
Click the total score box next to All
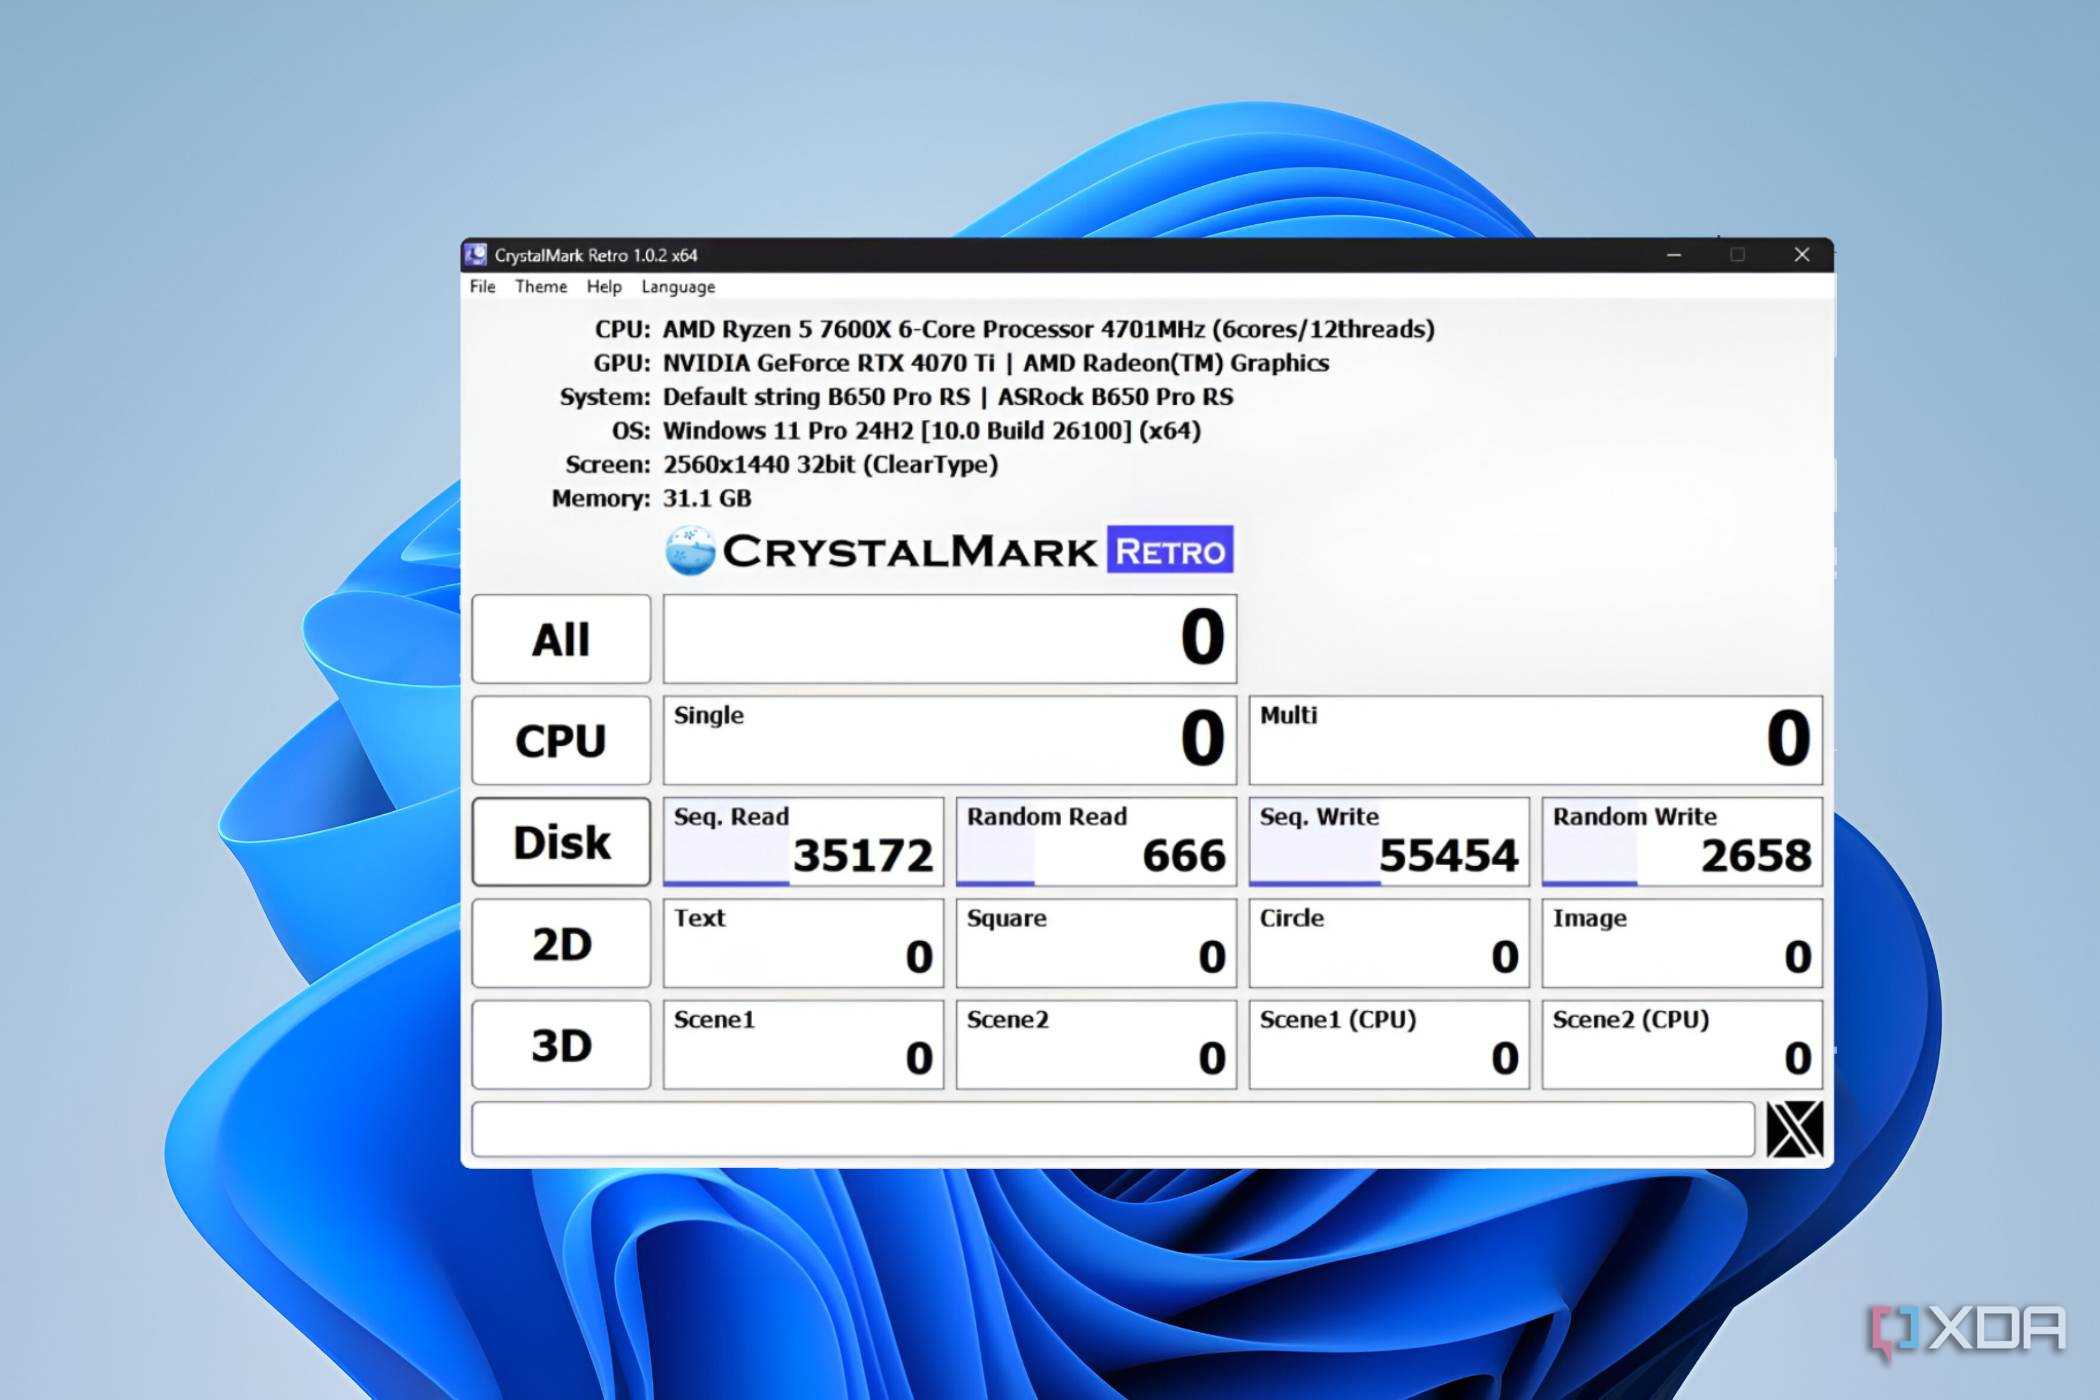950,639
